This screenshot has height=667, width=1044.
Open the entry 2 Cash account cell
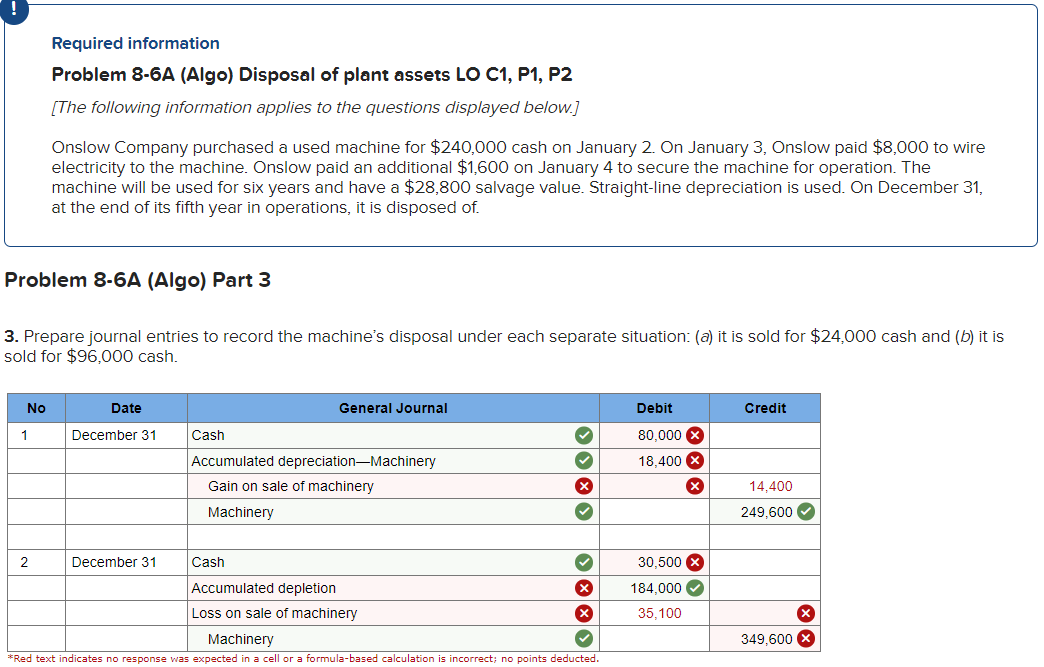(393, 562)
